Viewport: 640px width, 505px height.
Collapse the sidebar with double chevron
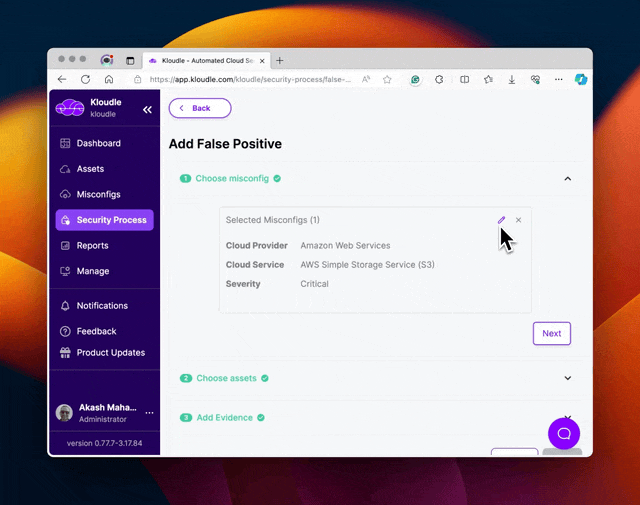147,109
